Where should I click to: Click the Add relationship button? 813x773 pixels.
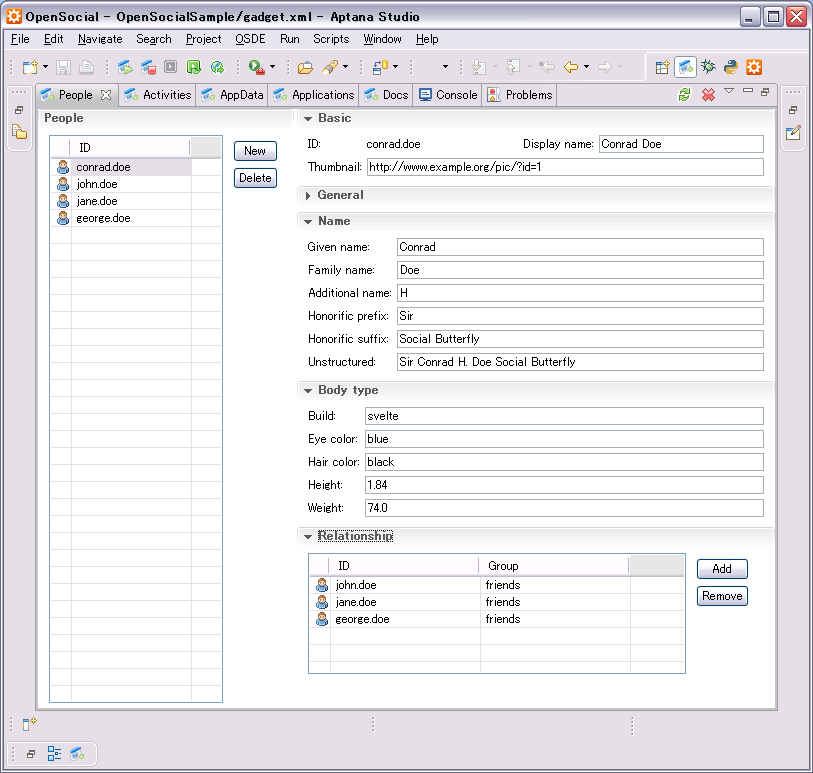point(722,569)
